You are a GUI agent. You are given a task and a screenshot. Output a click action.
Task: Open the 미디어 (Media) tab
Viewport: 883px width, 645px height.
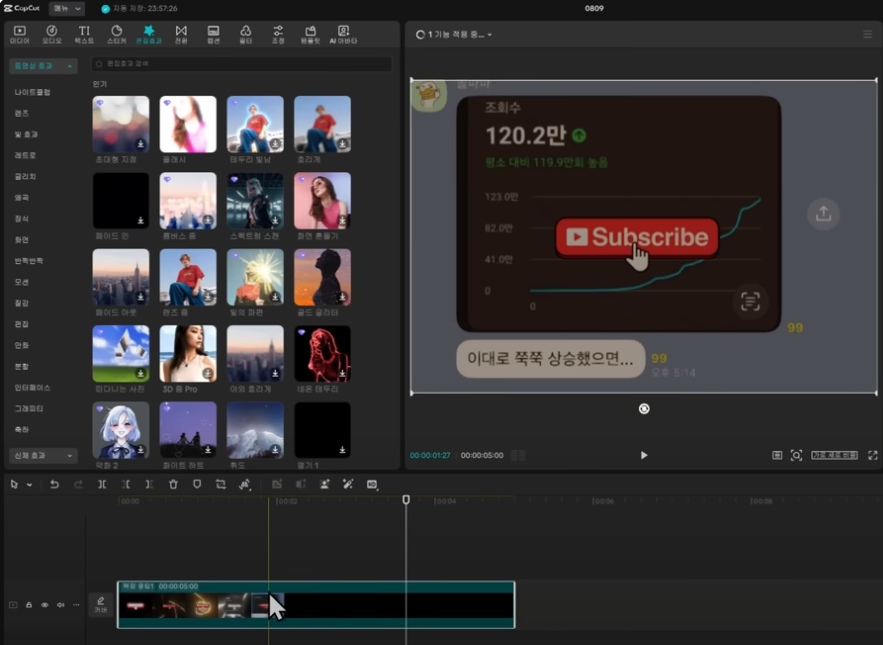(x=20, y=34)
